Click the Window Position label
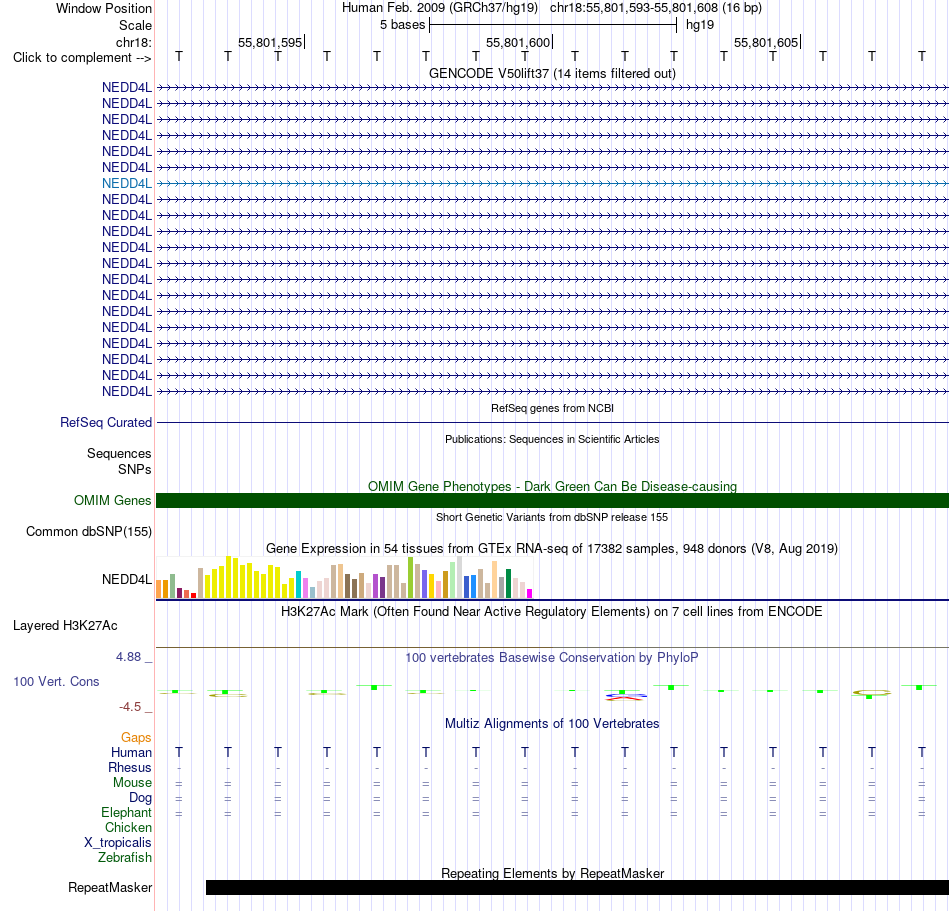Image resolution: width=950 pixels, height=911 pixels. (104, 8)
